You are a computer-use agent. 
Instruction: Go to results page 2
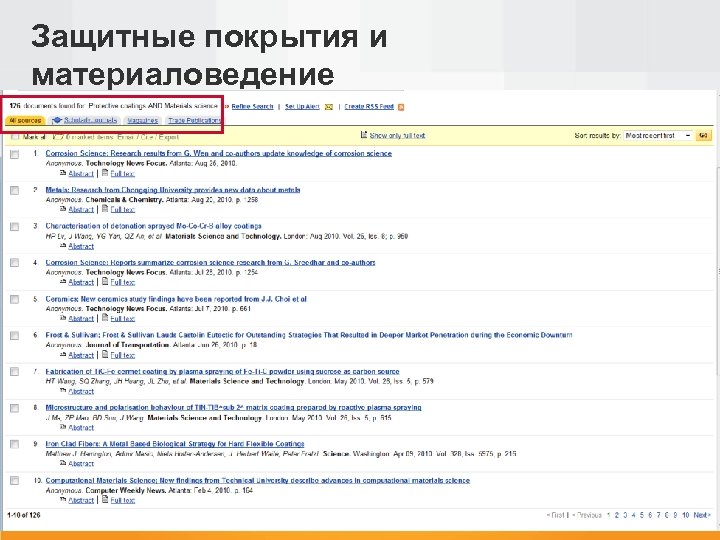click(x=617, y=515)
